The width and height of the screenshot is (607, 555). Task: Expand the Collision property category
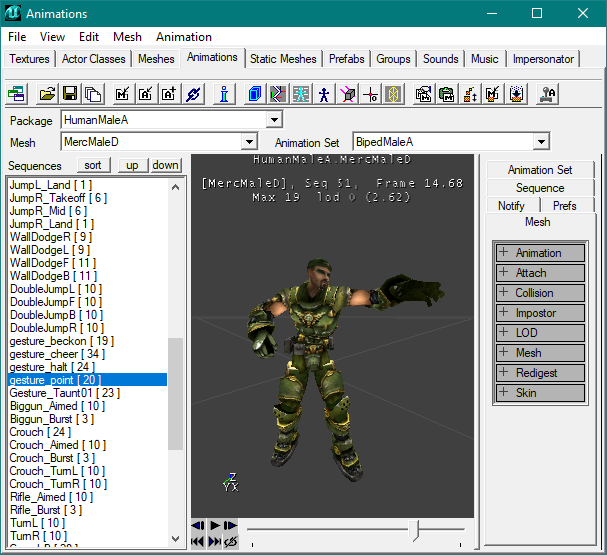tap(540, 293)
